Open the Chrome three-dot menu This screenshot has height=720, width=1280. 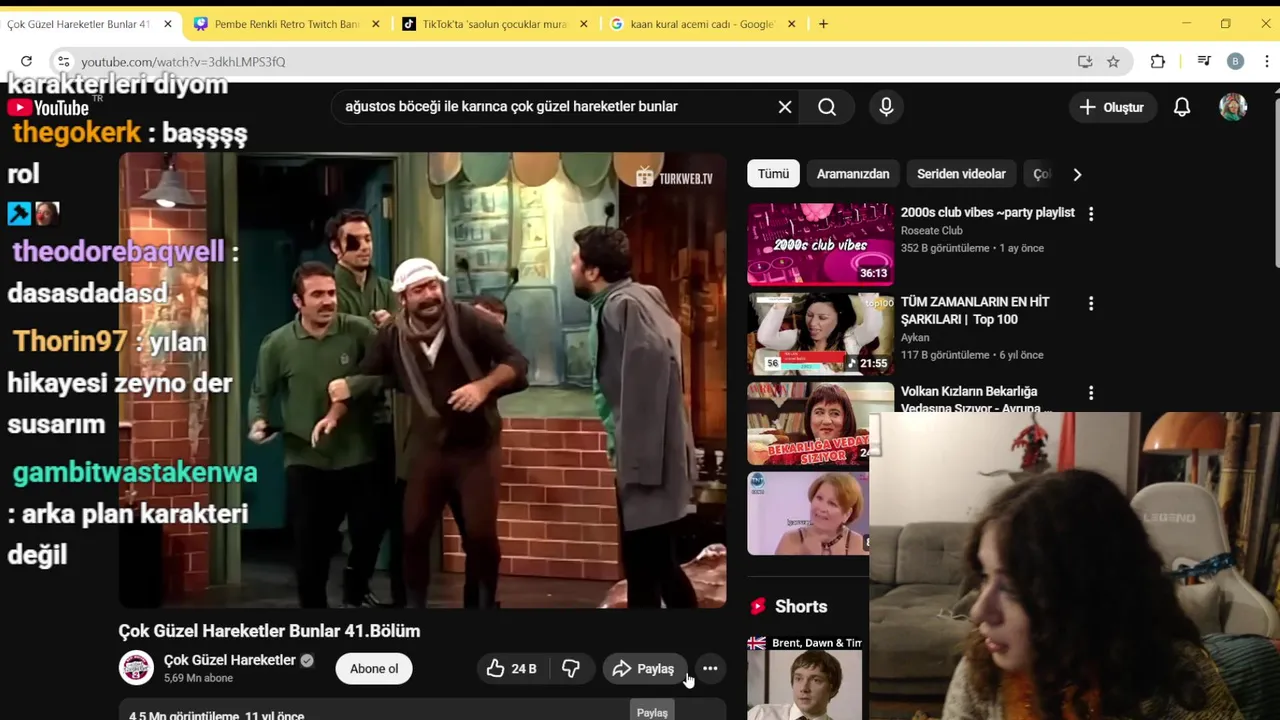pos(1266,61)
